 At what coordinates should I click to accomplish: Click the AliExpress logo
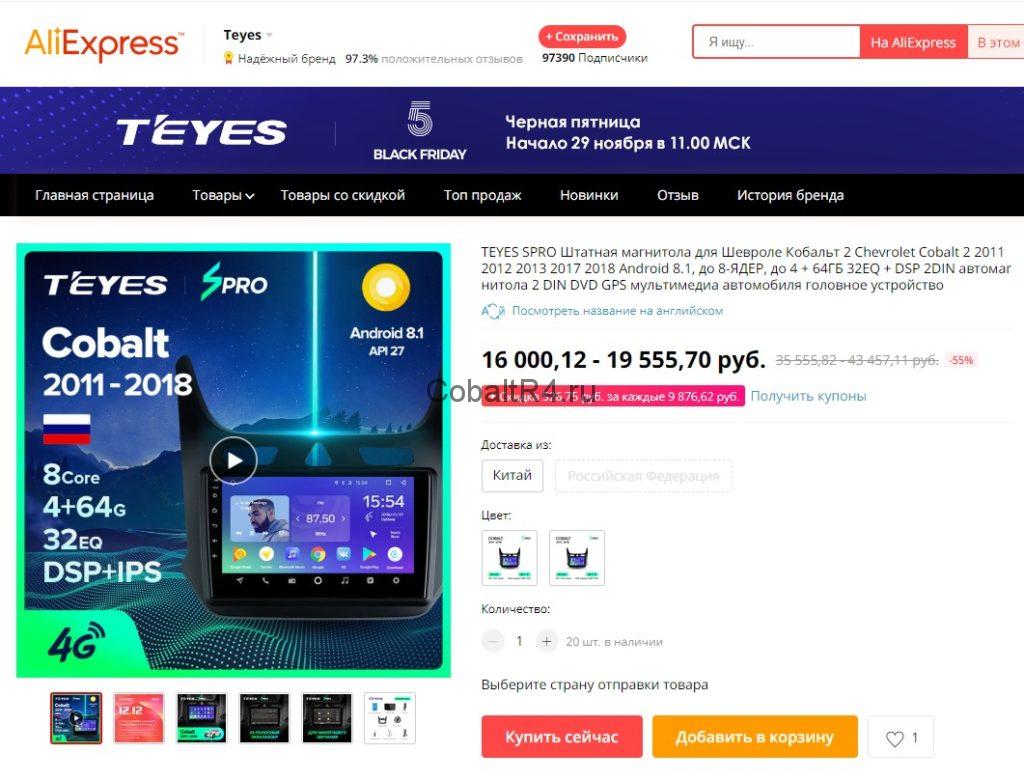[x=104, y=44]
